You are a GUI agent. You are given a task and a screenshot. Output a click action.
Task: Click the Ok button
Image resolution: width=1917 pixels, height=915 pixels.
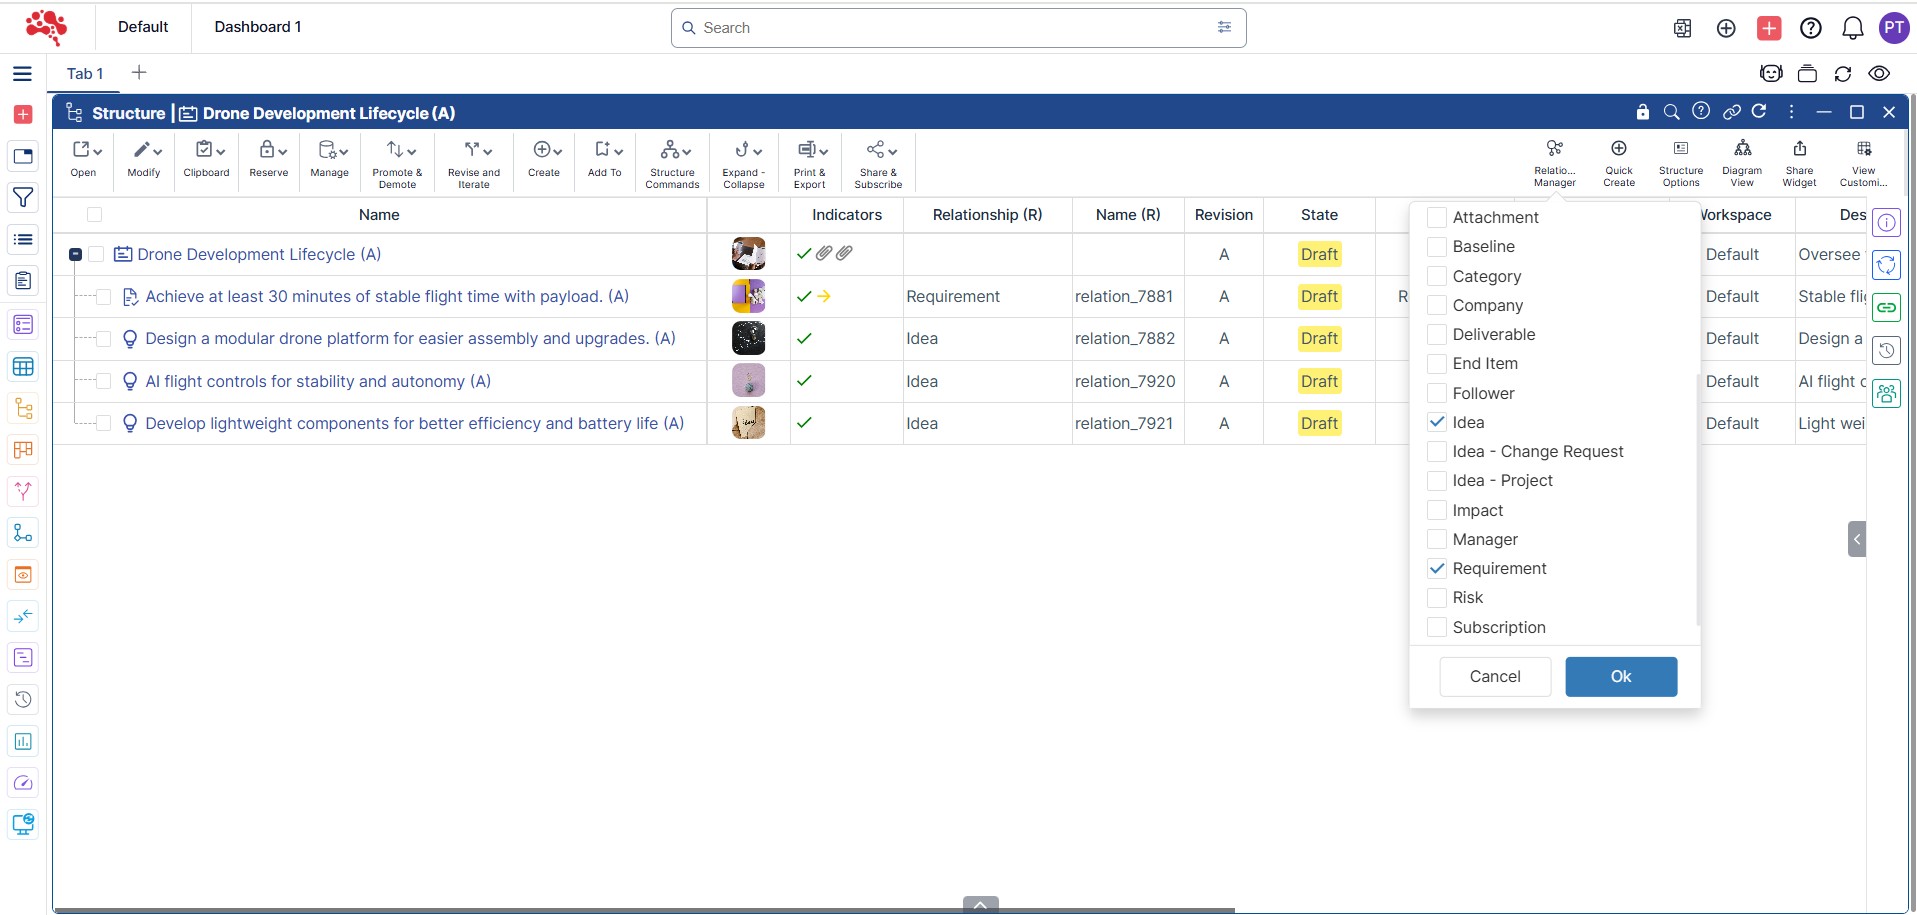[x=1620, y=676]
